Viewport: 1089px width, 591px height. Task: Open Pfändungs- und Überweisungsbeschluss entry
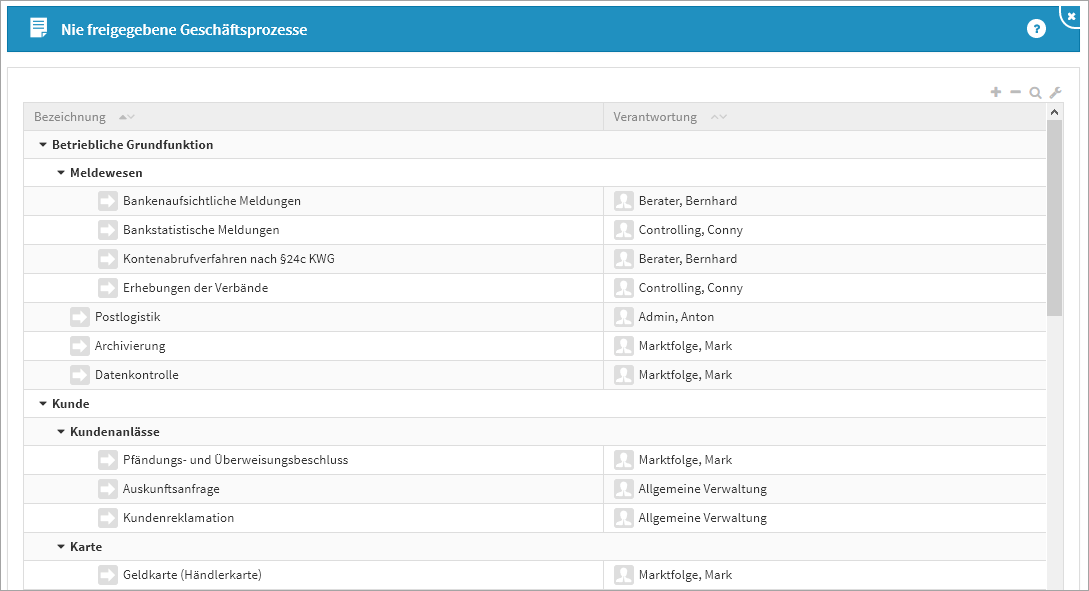(235, 460)
